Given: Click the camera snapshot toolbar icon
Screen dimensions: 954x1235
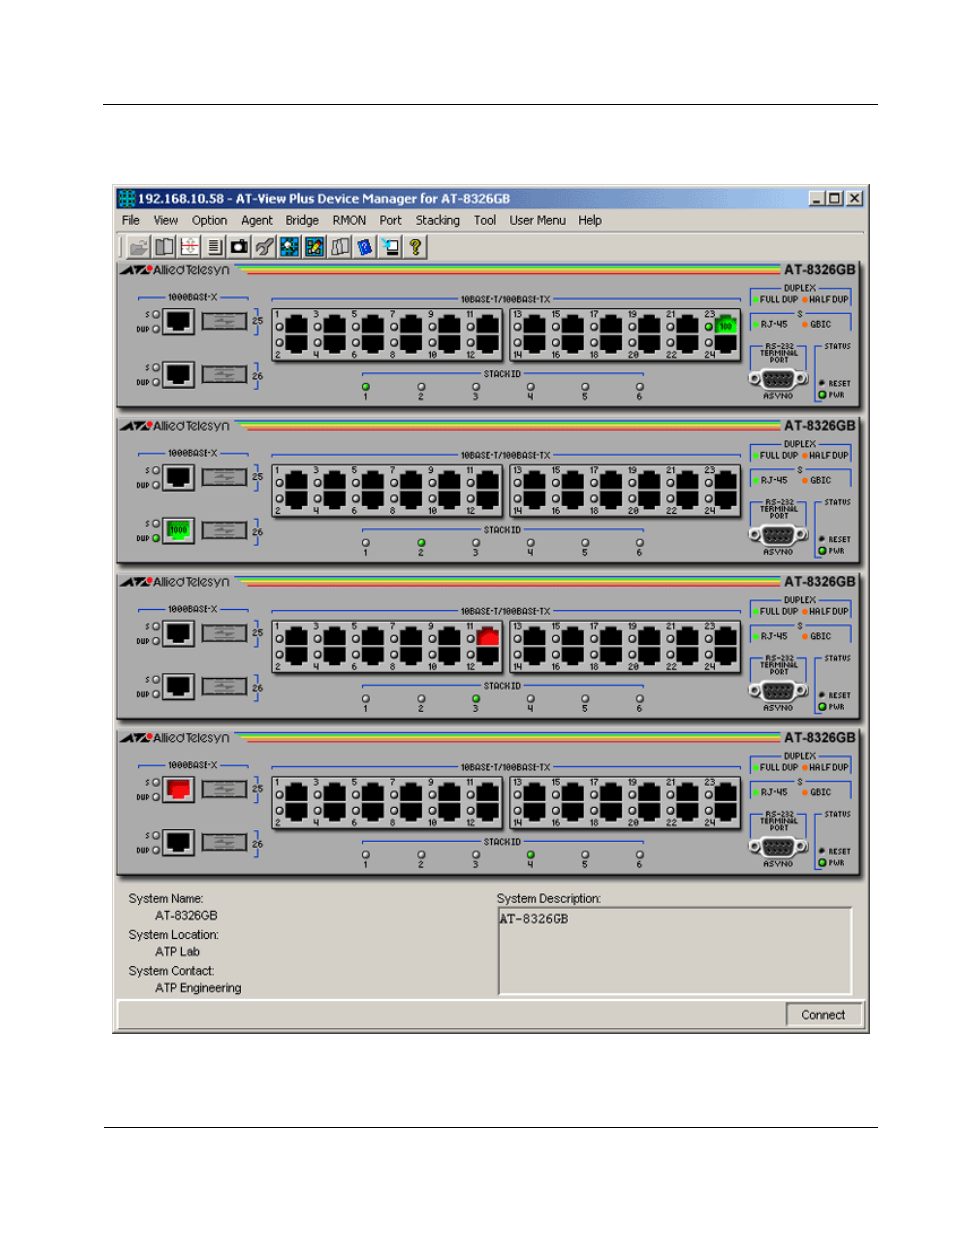Looking at the screenshot, I should (239, 246).
